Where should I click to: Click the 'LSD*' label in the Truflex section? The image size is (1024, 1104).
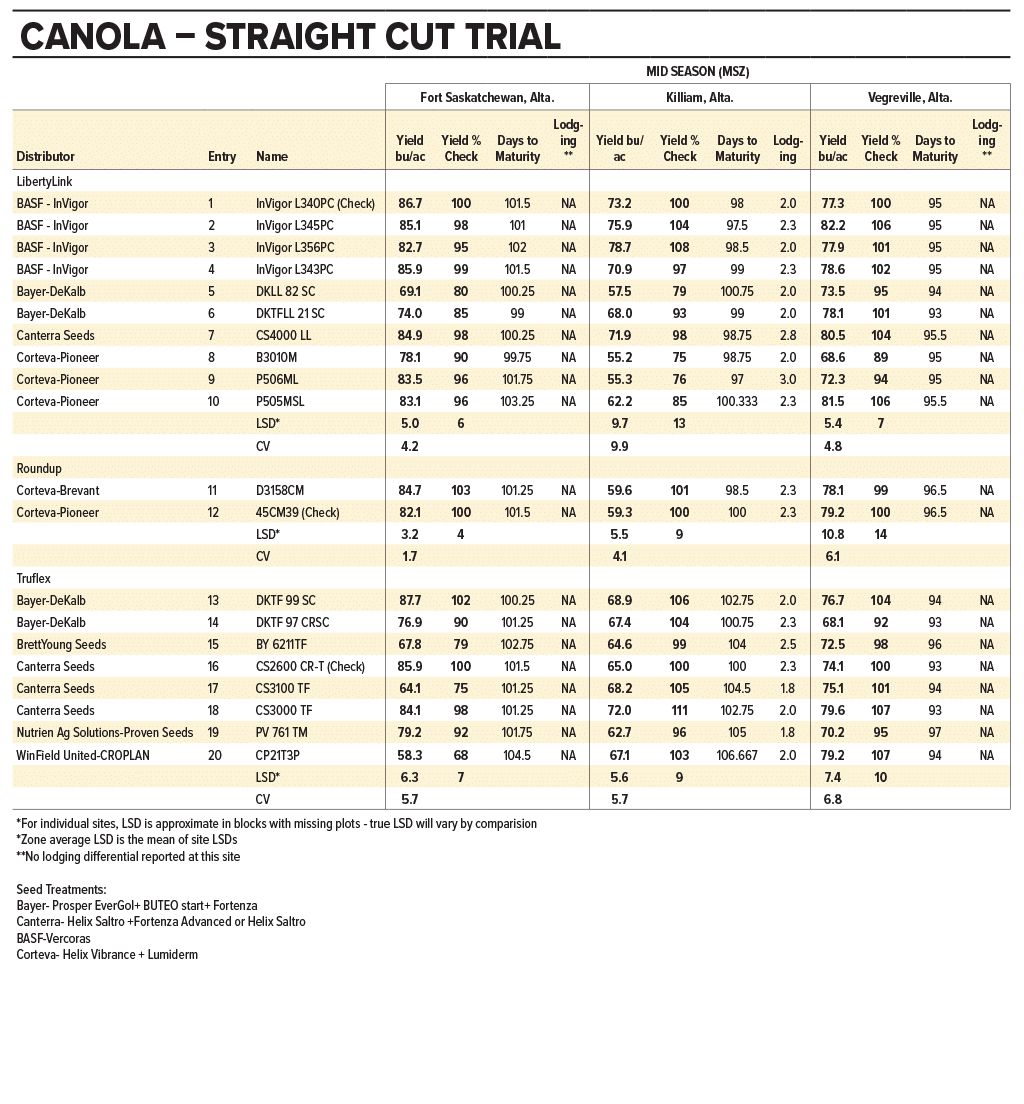tap(268, 777)
